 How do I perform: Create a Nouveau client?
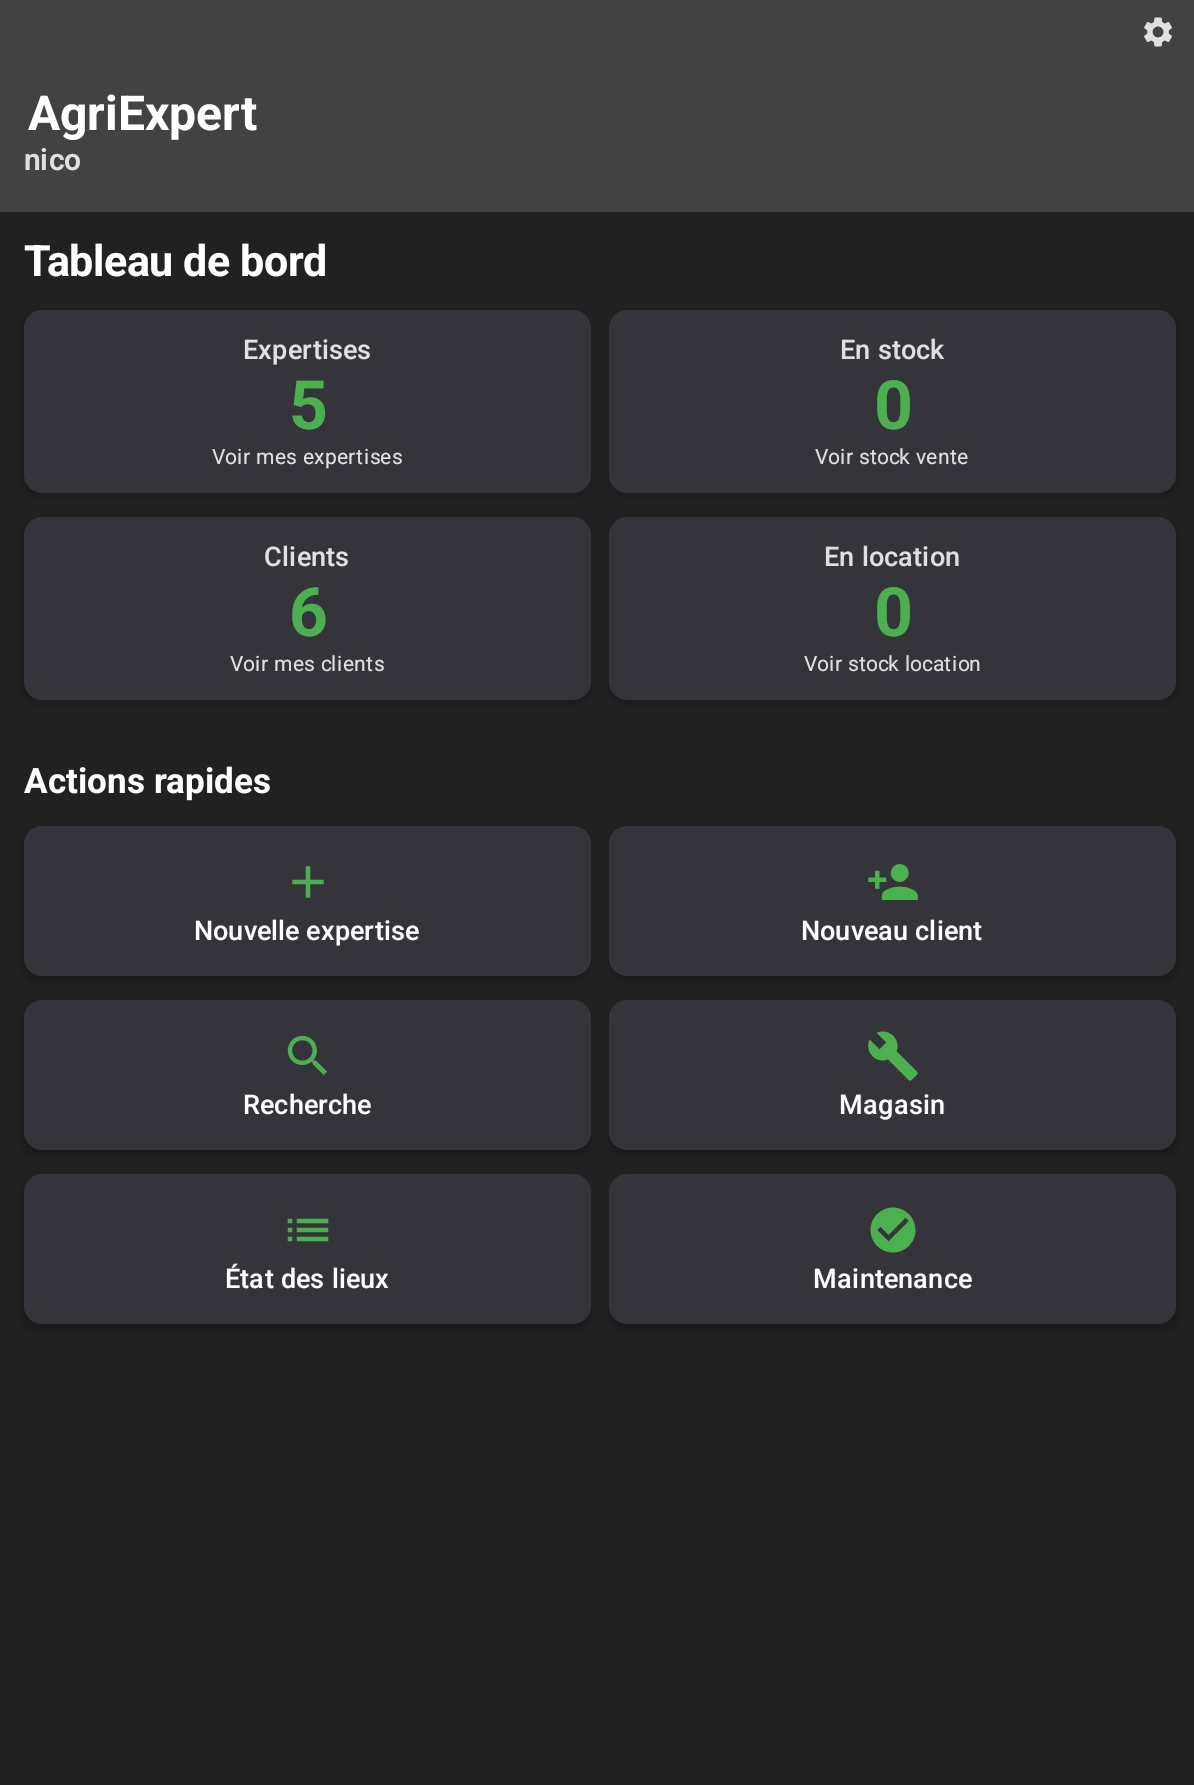click(891, 900)
